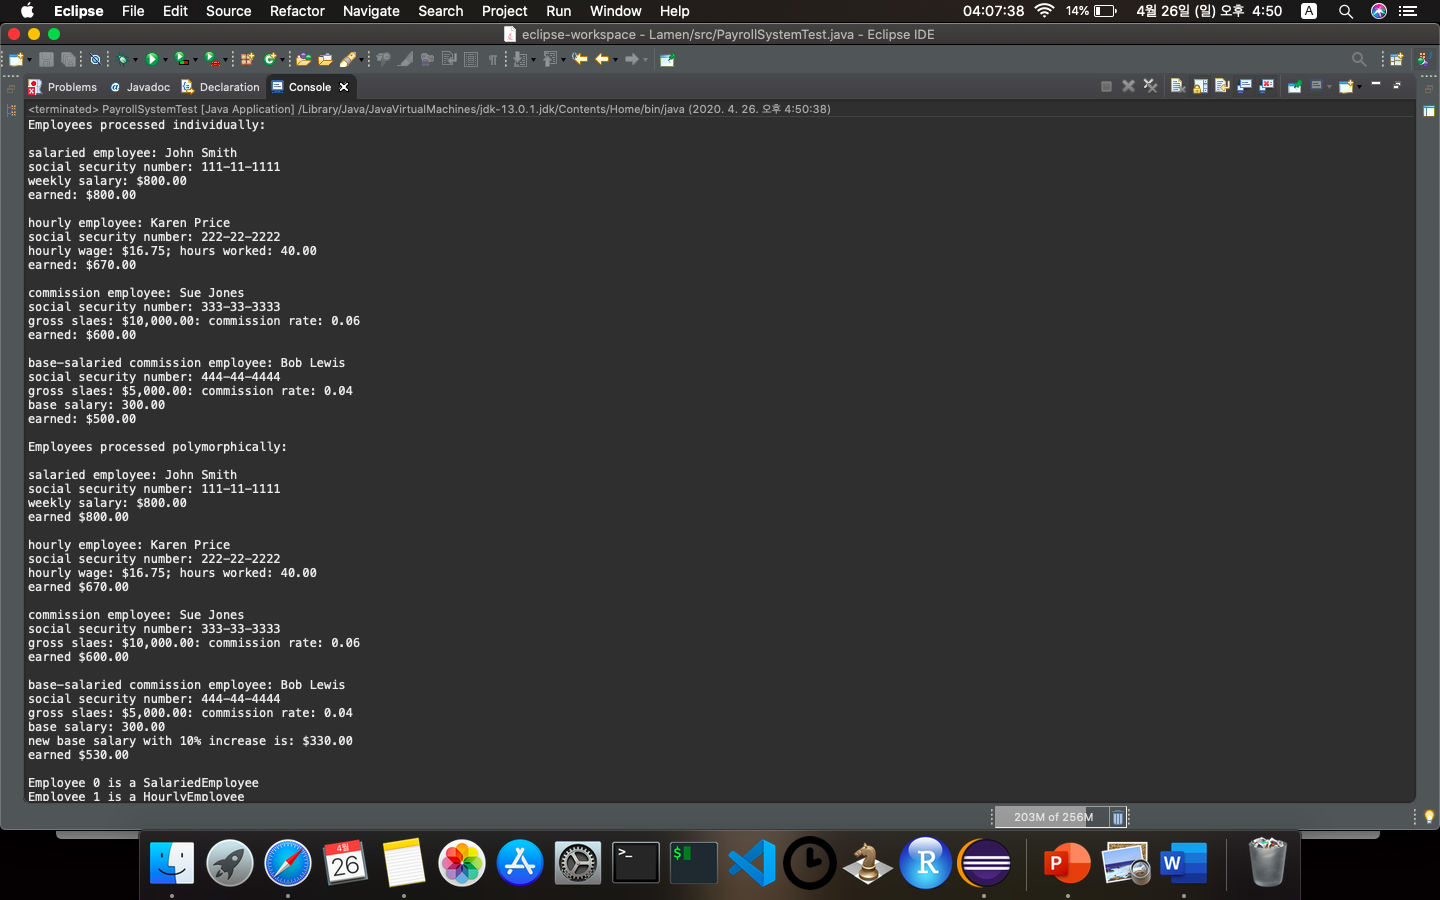1440x900 pixels.
Task: Switch to the Declaration tab
Action: [220, 87]
